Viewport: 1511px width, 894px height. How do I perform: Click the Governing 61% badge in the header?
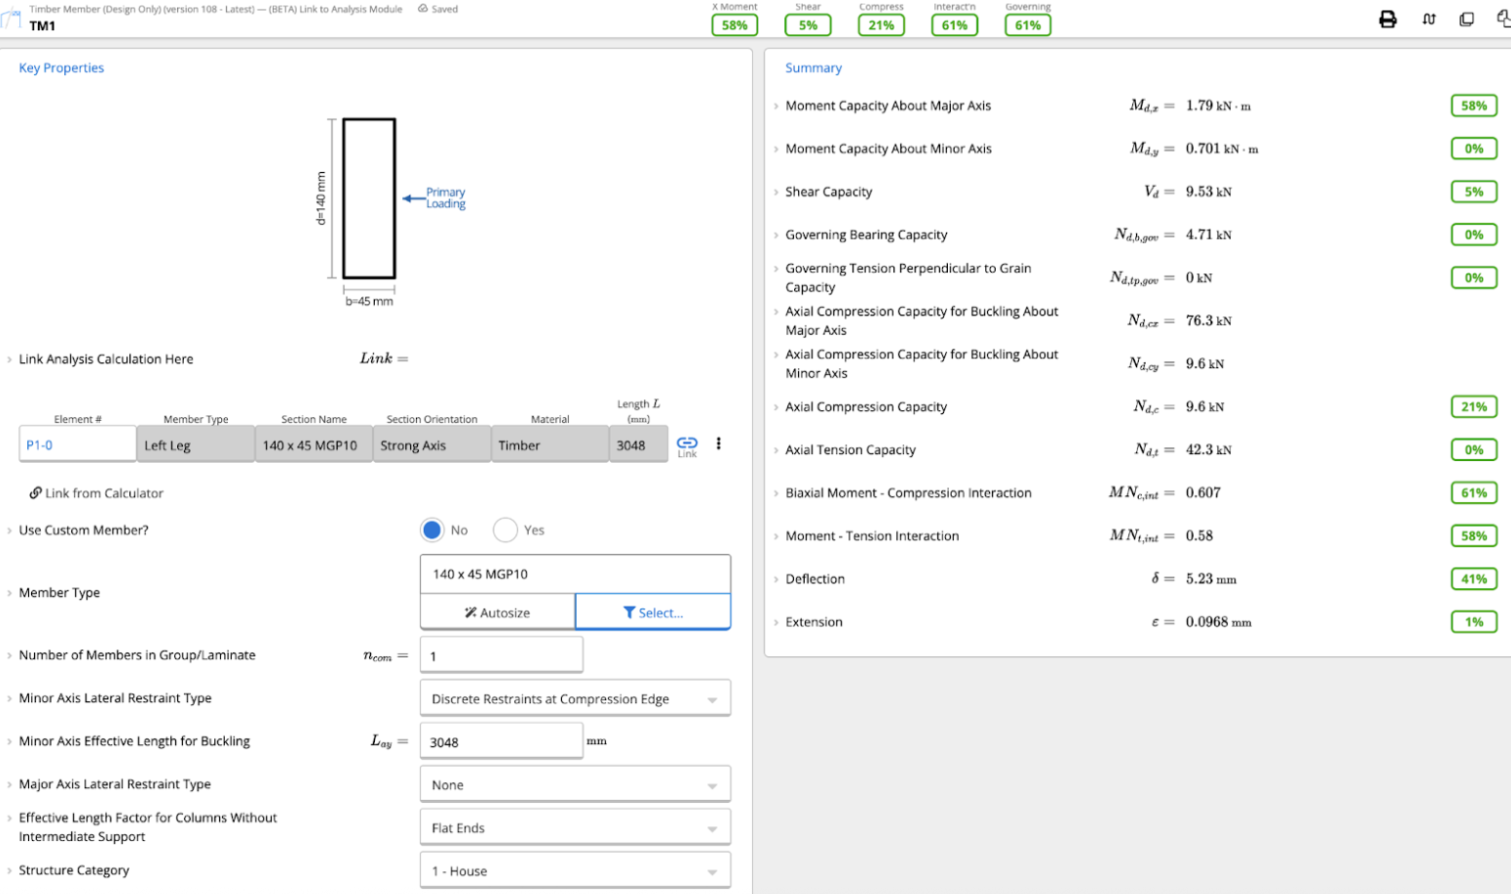point(1027,25)
